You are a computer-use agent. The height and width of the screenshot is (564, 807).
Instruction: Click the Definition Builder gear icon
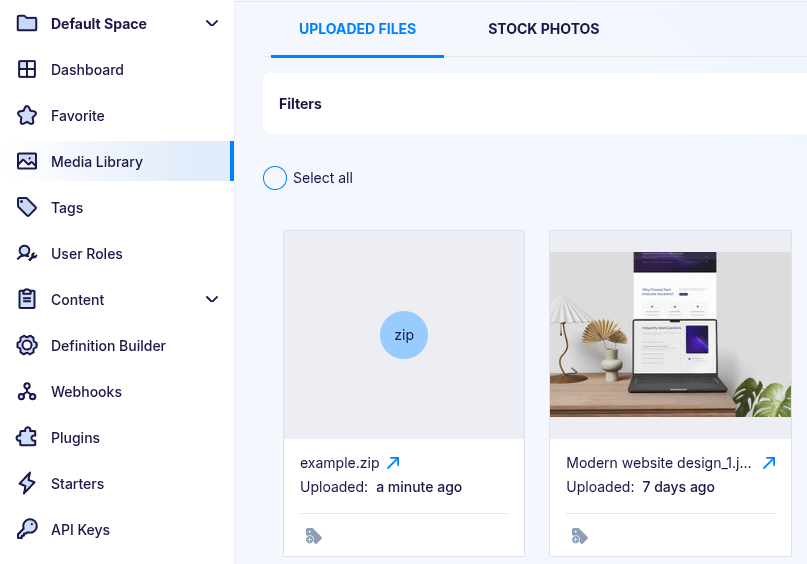click(27, 346)
